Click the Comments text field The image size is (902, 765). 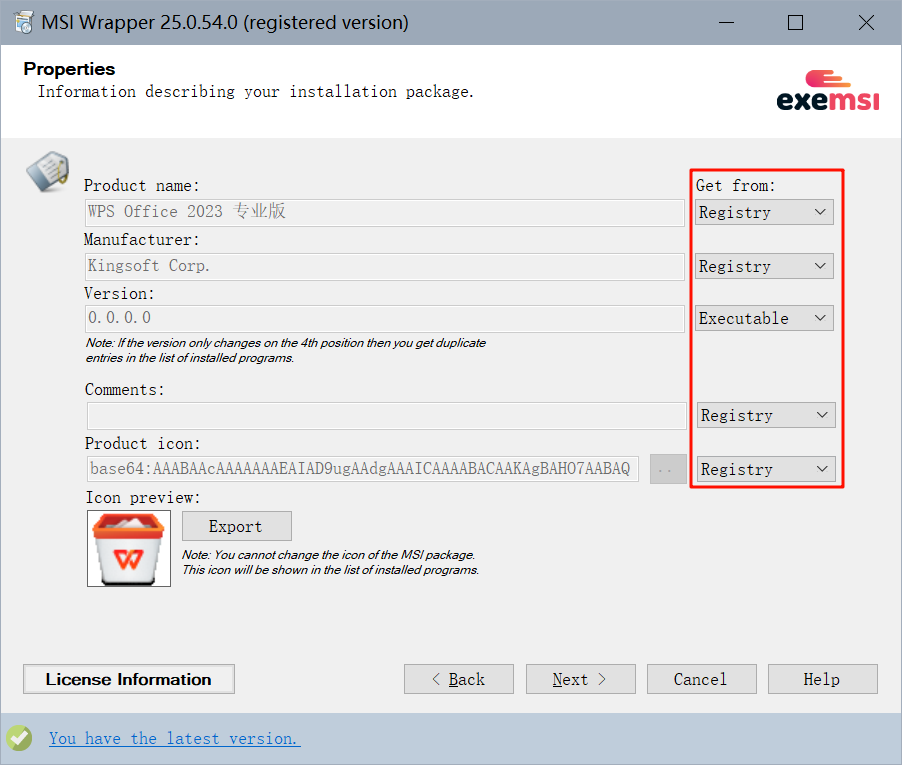tap(385, 415)
